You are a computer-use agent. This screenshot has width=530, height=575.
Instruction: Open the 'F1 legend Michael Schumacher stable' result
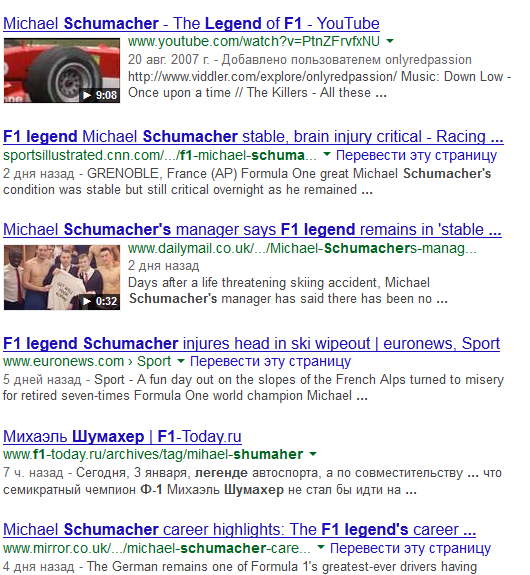click(x=253, y=137)
